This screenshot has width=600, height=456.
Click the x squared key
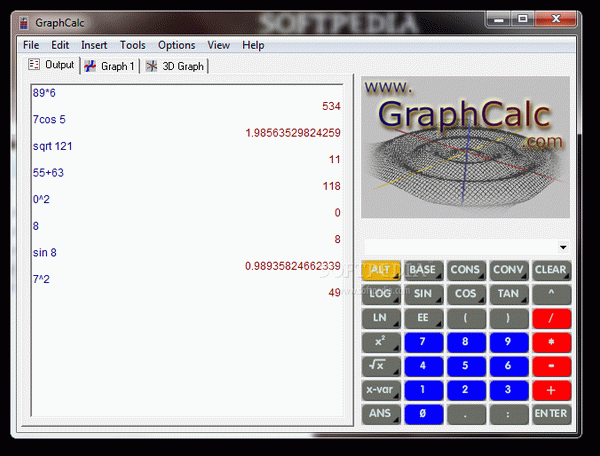[x=381, y=342]
